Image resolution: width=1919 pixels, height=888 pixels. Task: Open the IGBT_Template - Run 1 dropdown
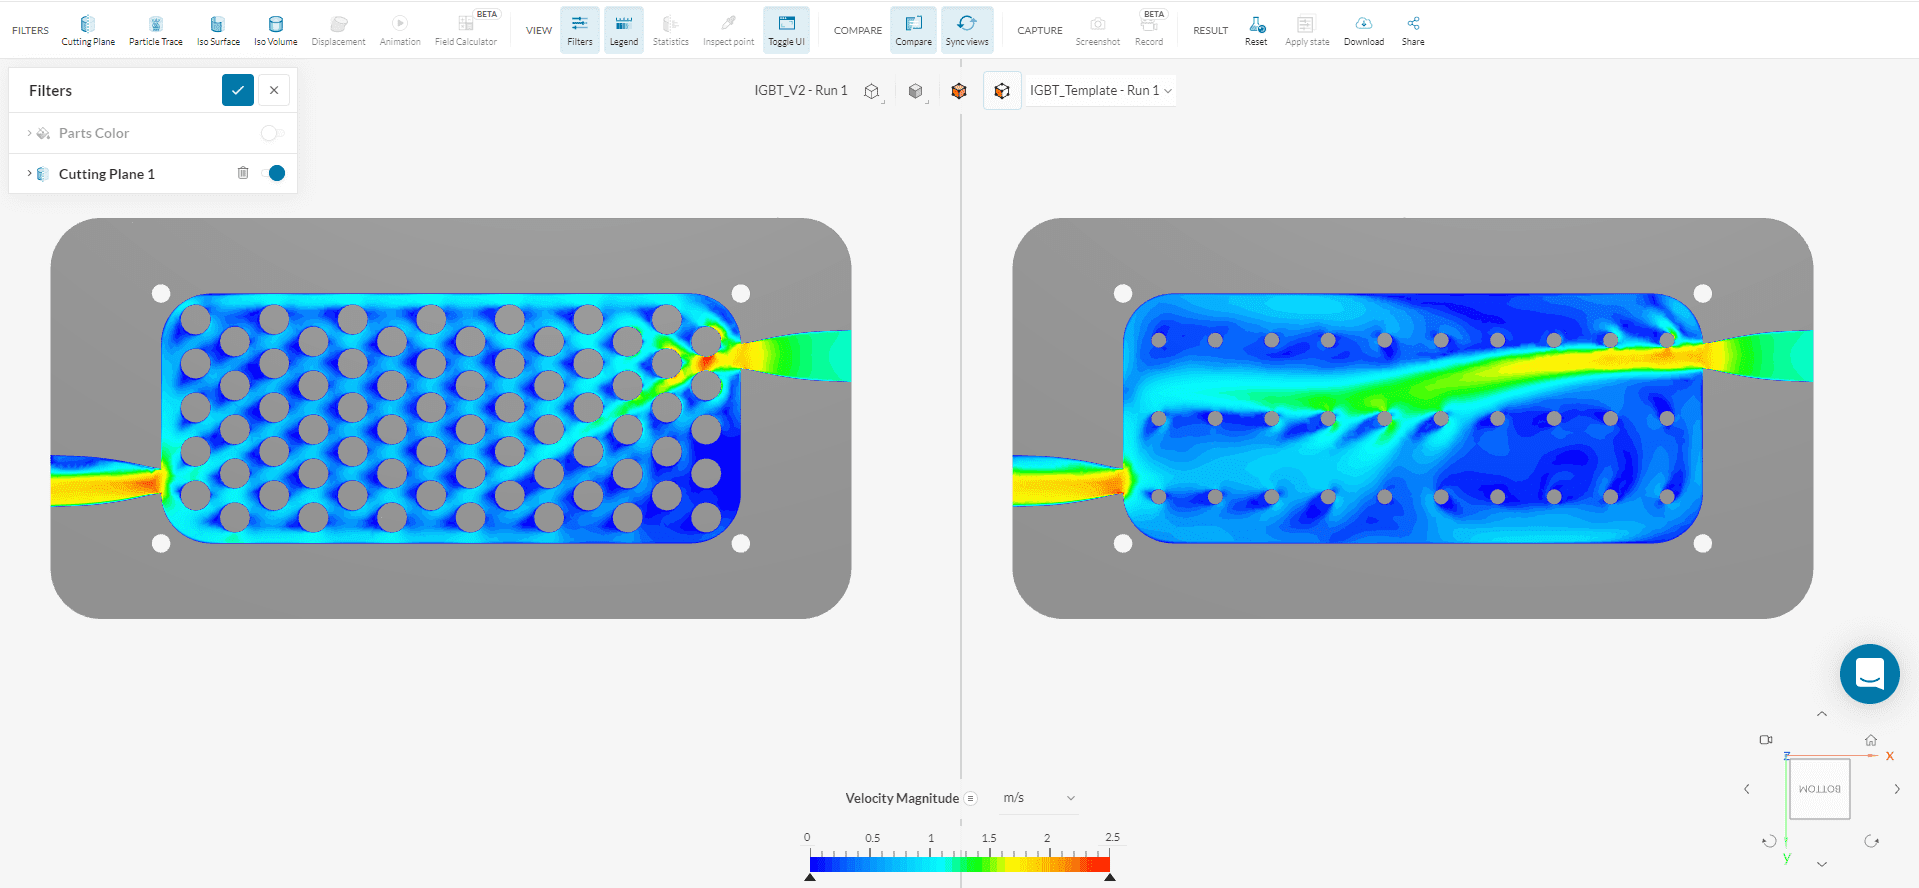tap(1100, 90)
